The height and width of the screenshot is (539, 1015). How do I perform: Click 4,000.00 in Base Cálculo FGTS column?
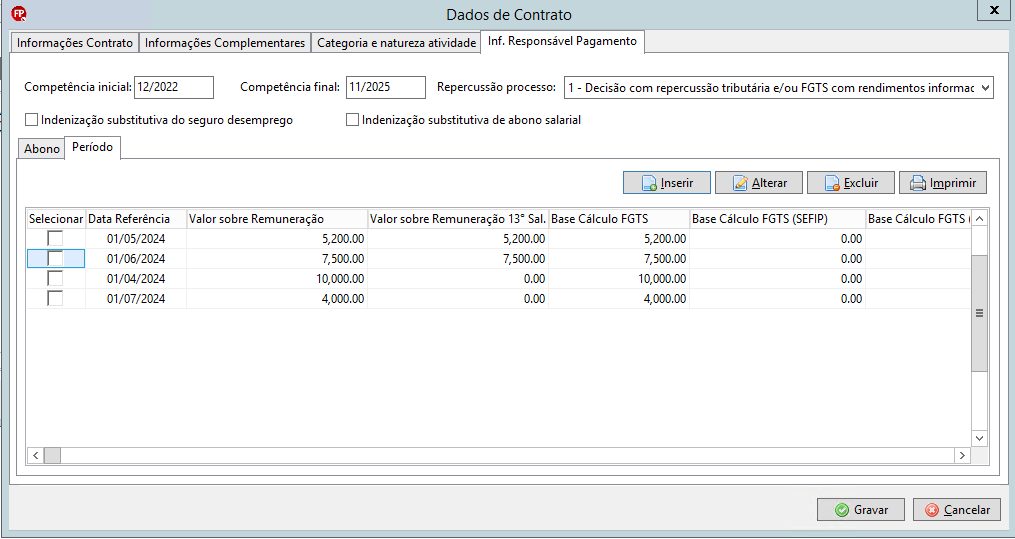pos(619,299)
